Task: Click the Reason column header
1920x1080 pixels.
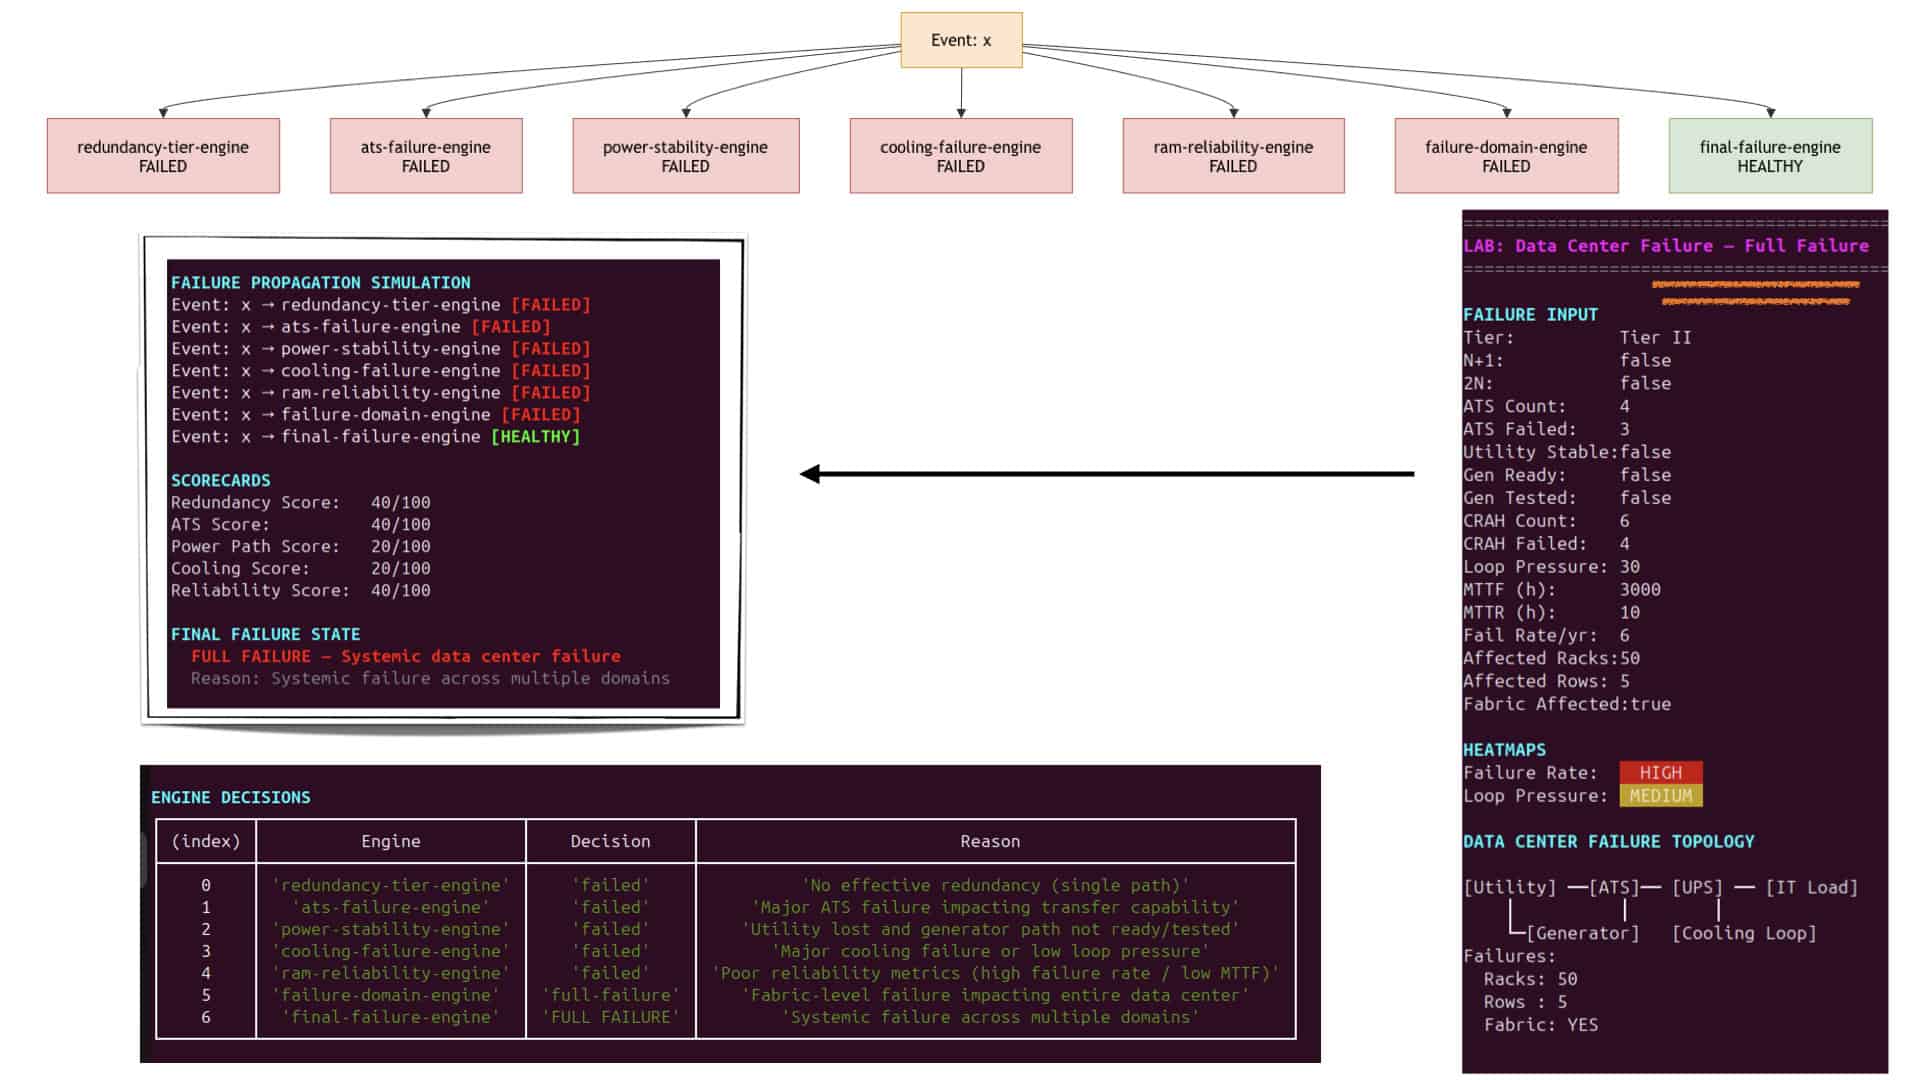Action: (x=991, y=842)
